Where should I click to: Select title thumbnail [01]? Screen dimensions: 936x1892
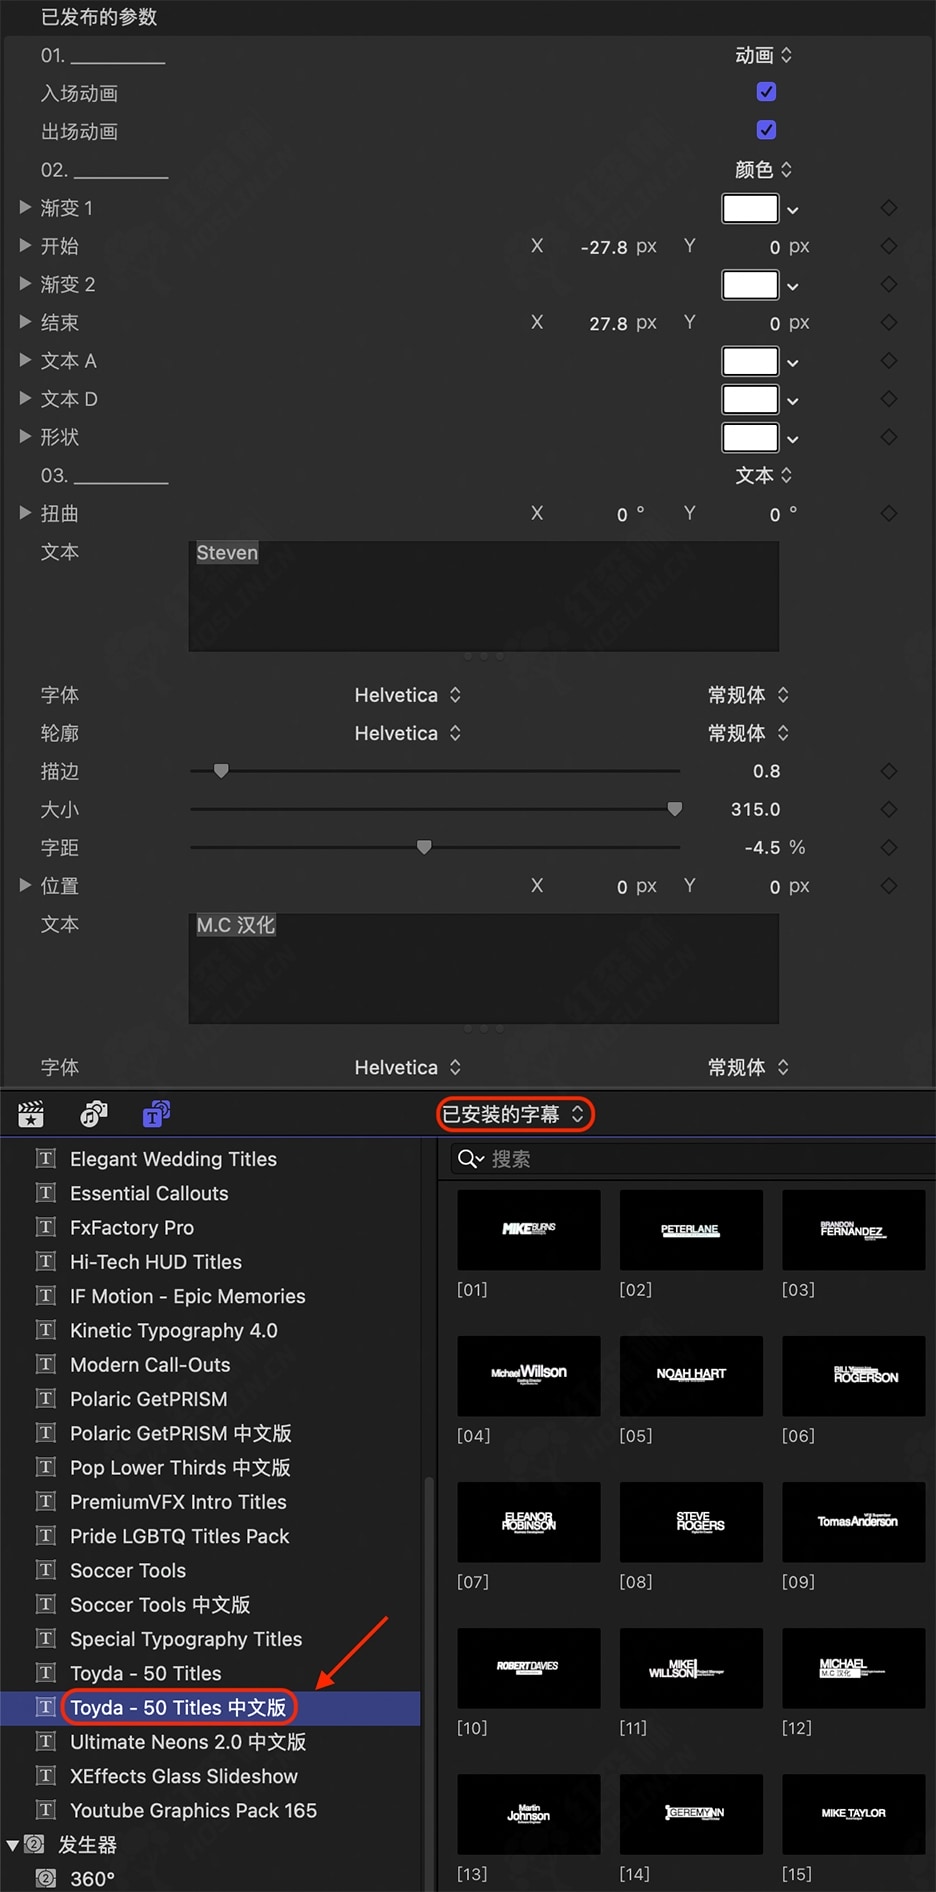coord(529,1229)
